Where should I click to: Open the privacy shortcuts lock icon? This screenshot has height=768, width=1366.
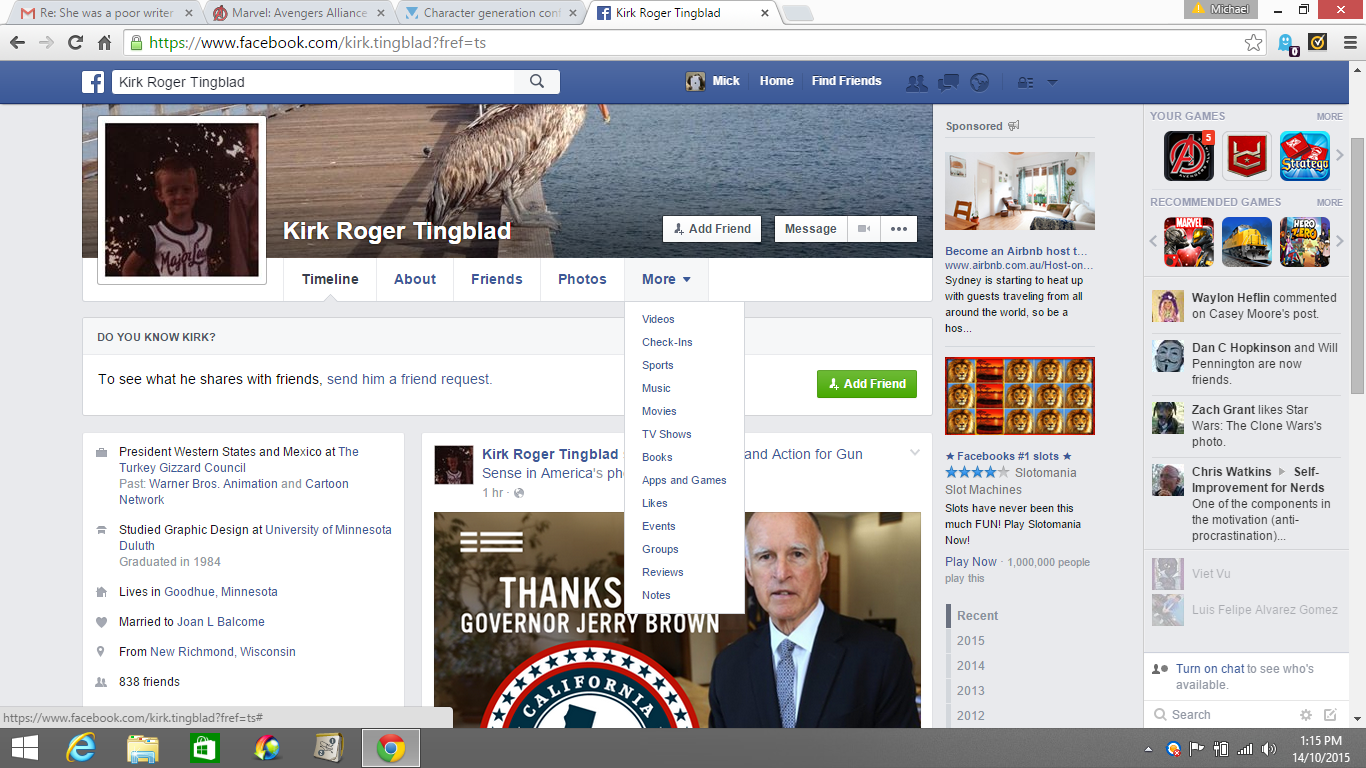point(1024,82)
